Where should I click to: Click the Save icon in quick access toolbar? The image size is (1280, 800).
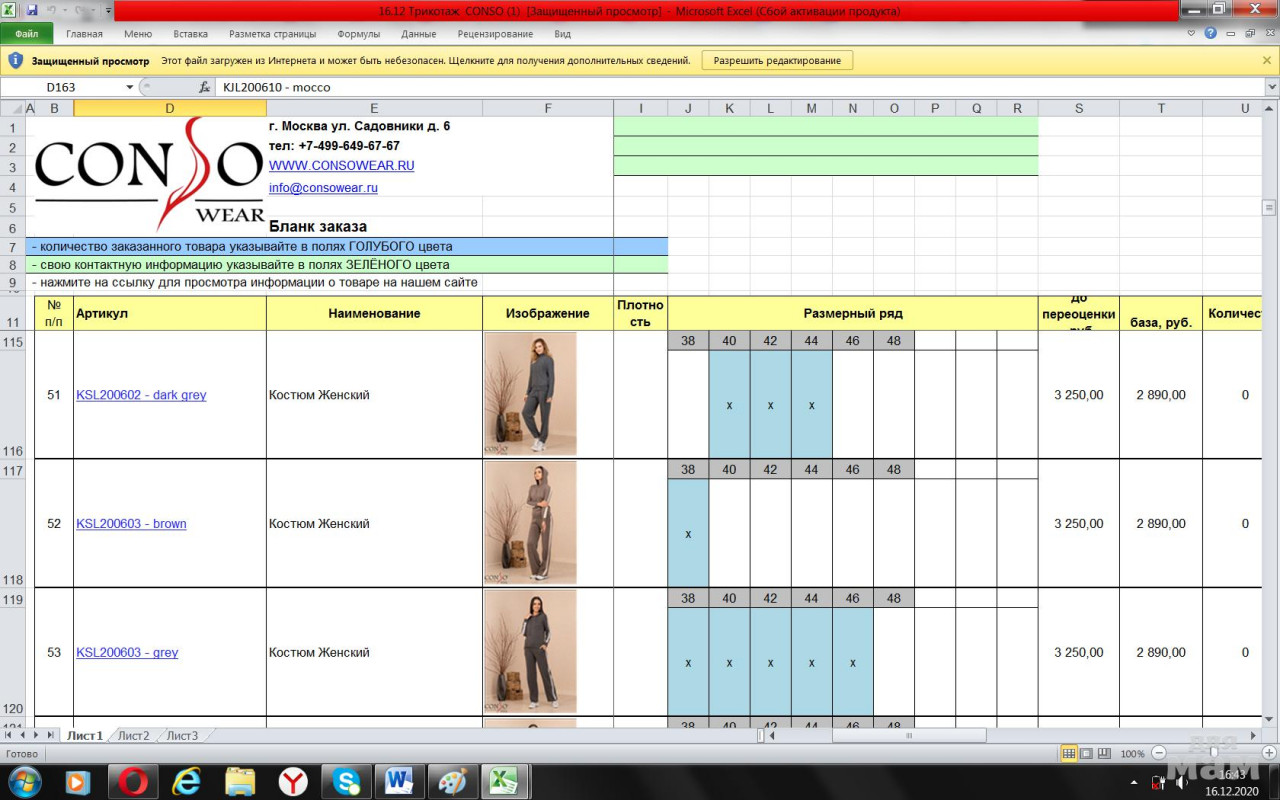[x=32, y=10]
